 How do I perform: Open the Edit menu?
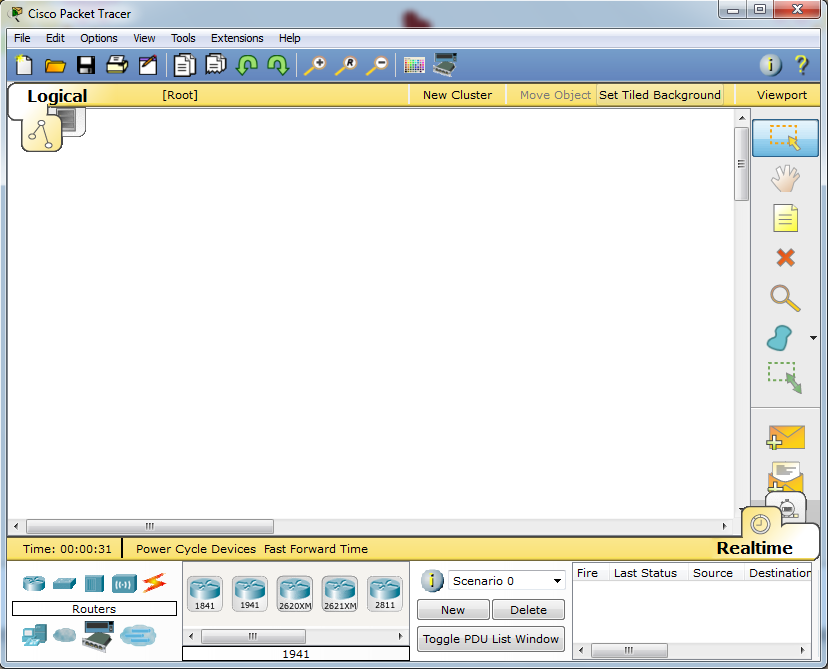(x=55, y=38)
